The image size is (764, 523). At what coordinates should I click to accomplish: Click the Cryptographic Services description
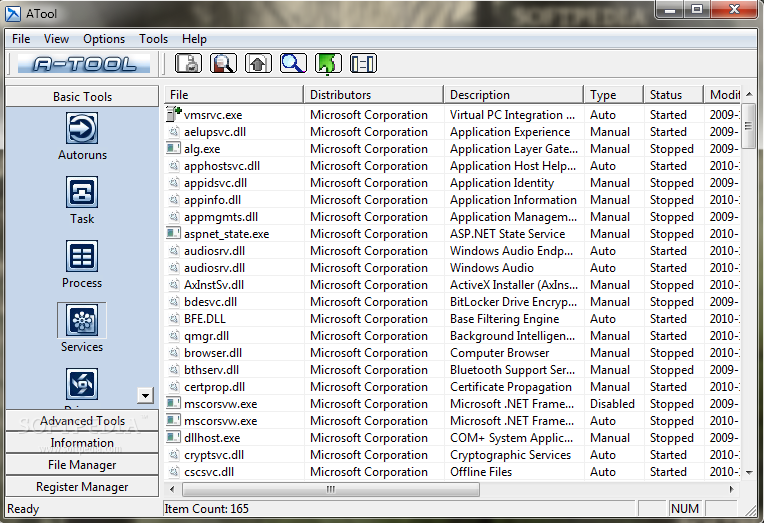click(x=510, y=455)
